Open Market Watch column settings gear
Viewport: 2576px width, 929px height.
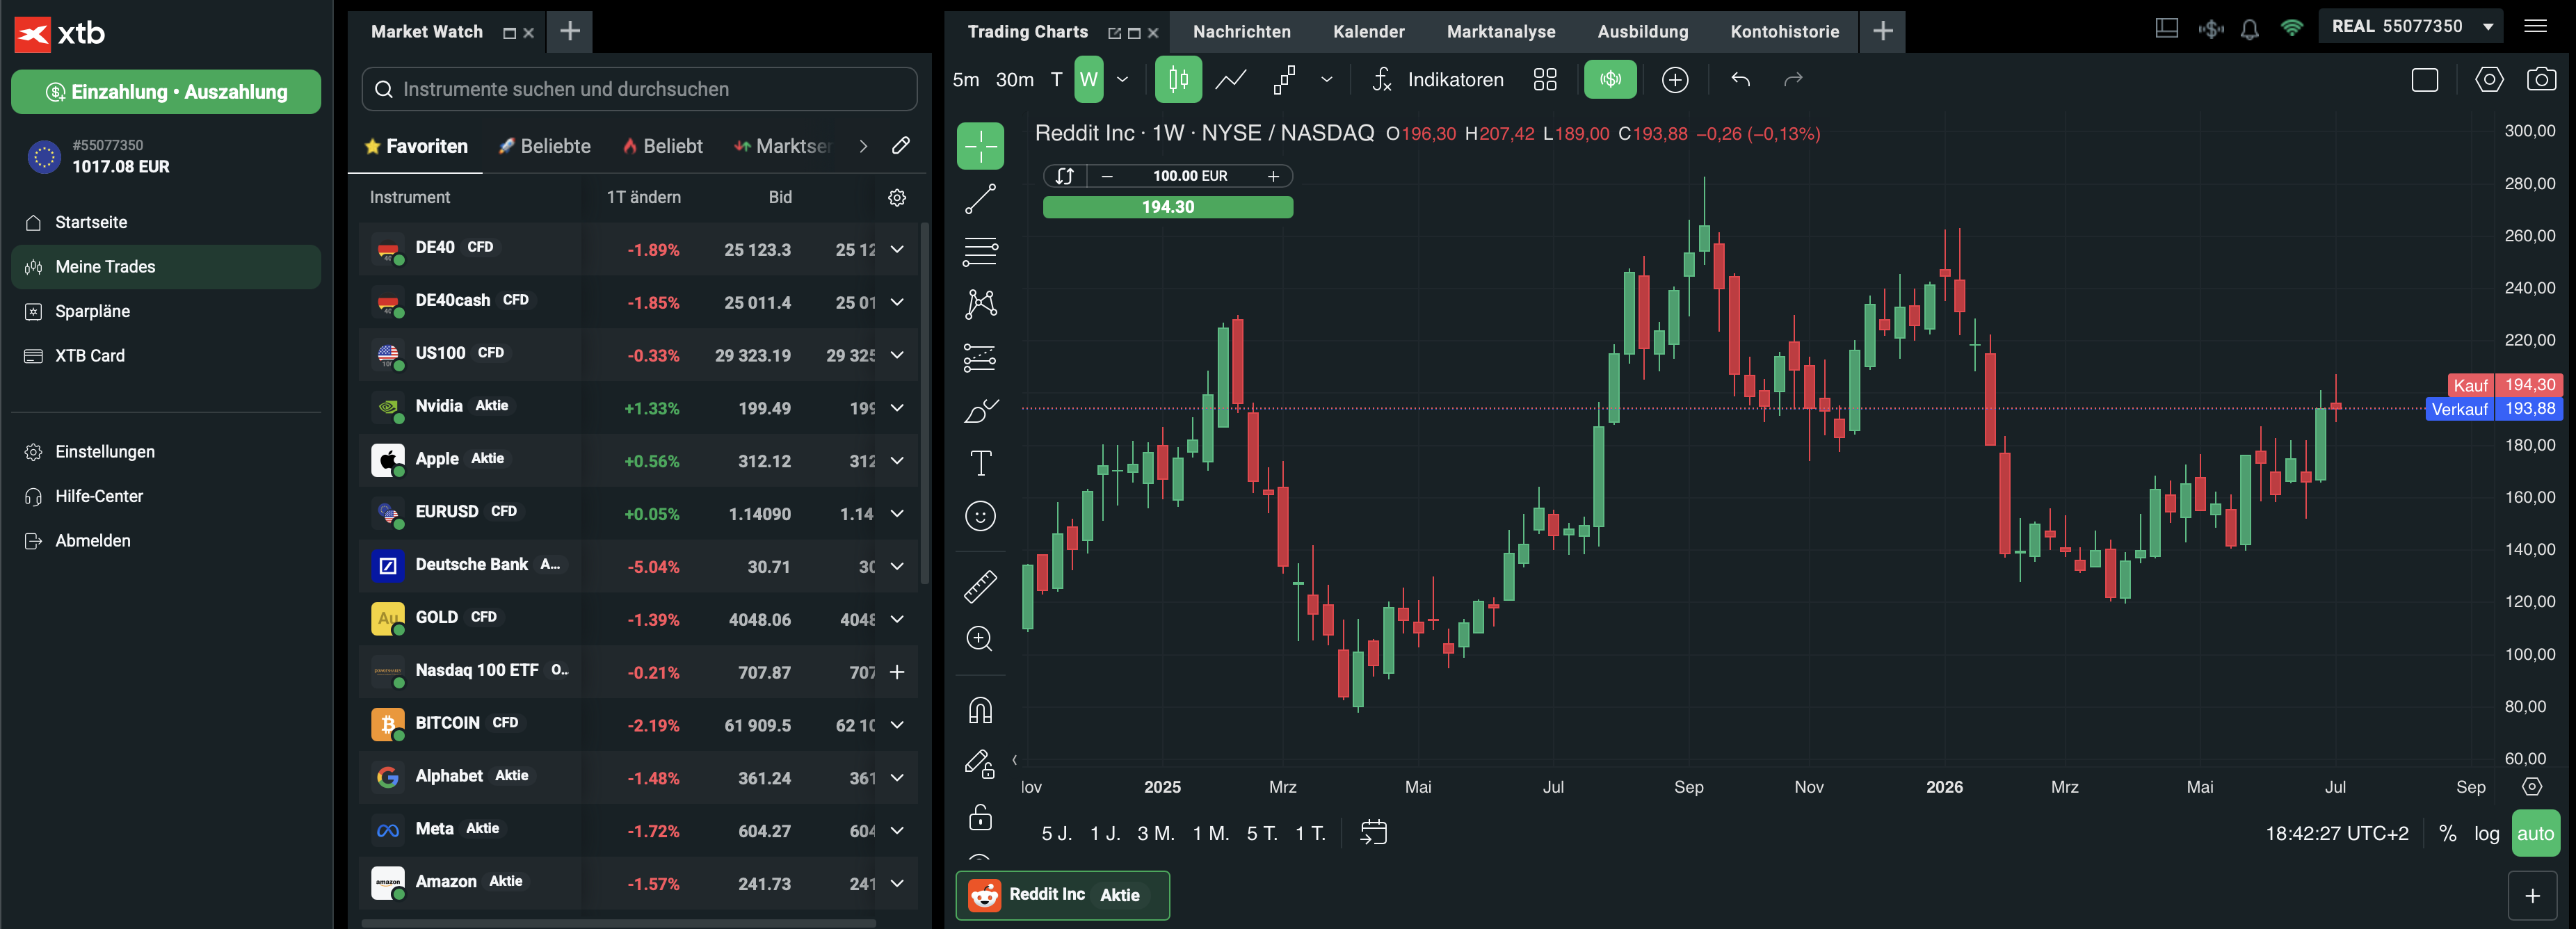click(897, 198)
